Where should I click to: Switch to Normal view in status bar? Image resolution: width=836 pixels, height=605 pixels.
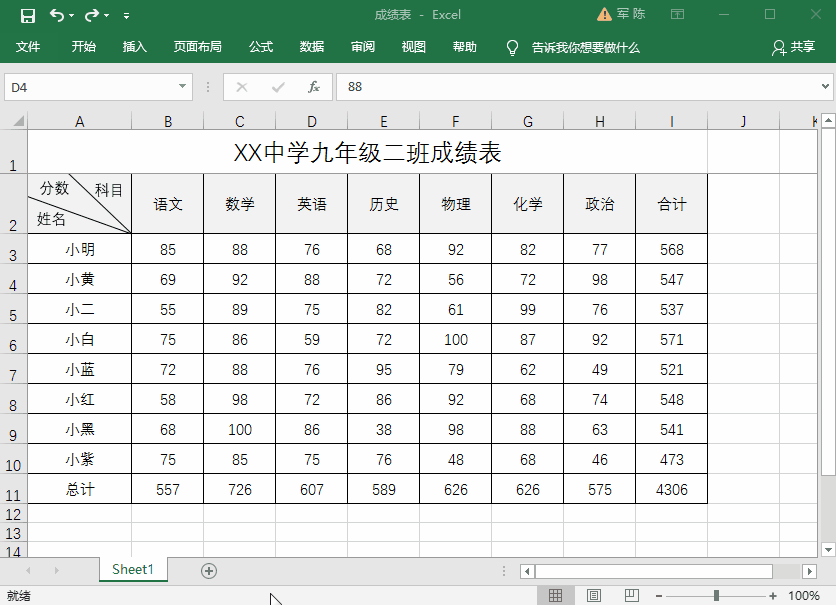[x=555, y=596]
